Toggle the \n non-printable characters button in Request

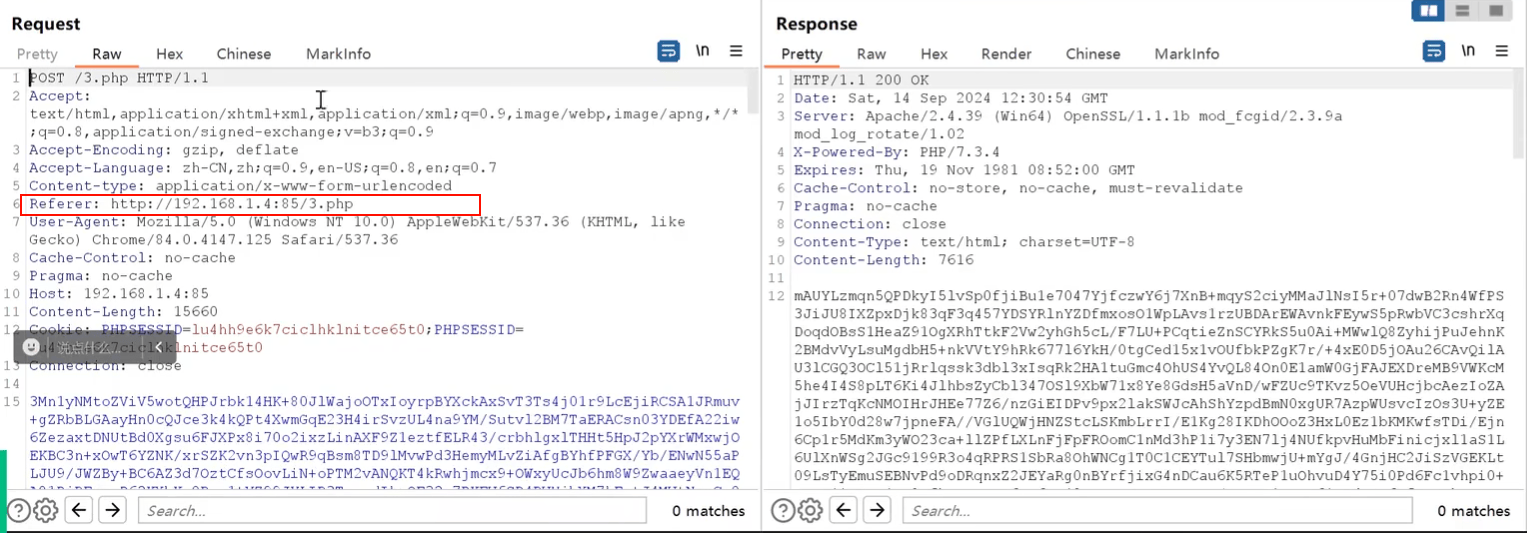tap(702, 52)
